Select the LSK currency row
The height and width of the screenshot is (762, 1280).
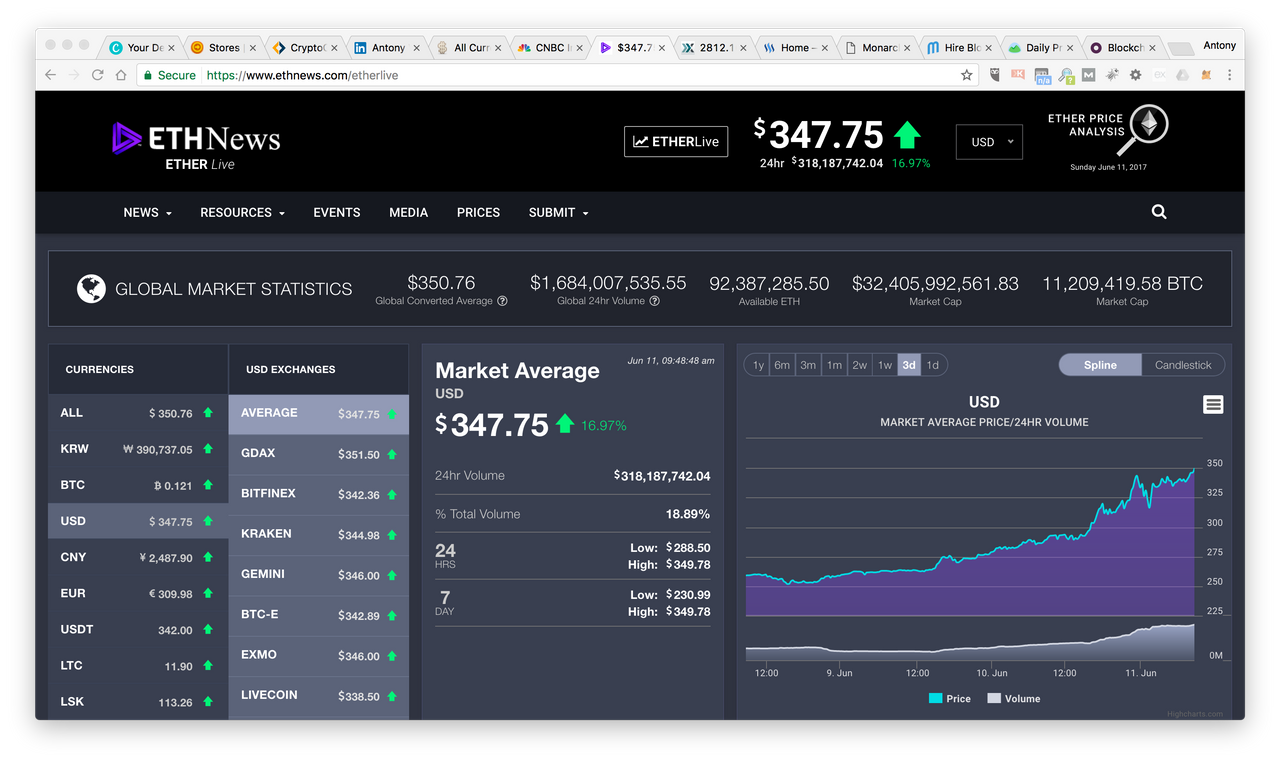(138, 701)
